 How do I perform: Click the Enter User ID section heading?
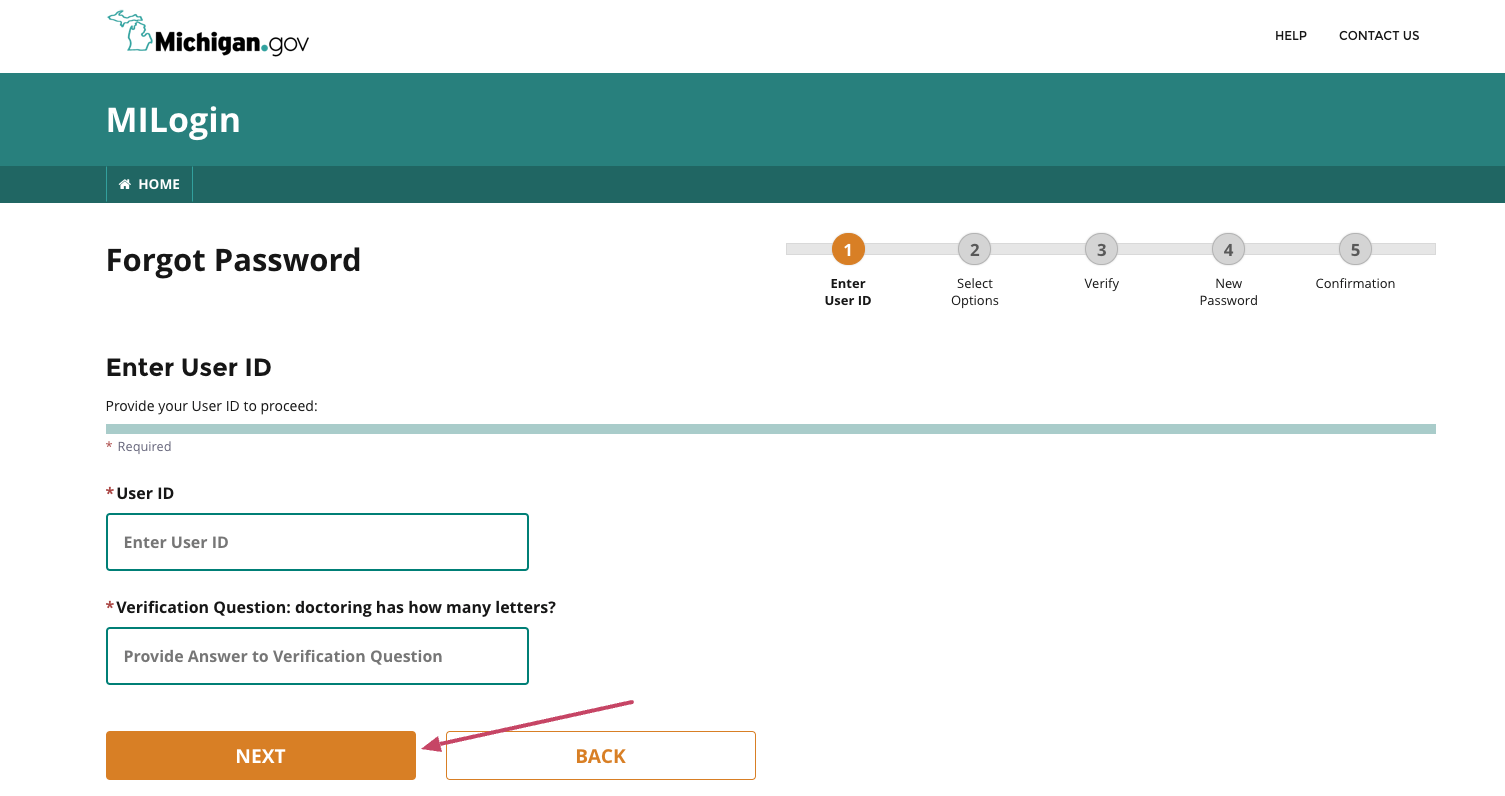(189, 367)
